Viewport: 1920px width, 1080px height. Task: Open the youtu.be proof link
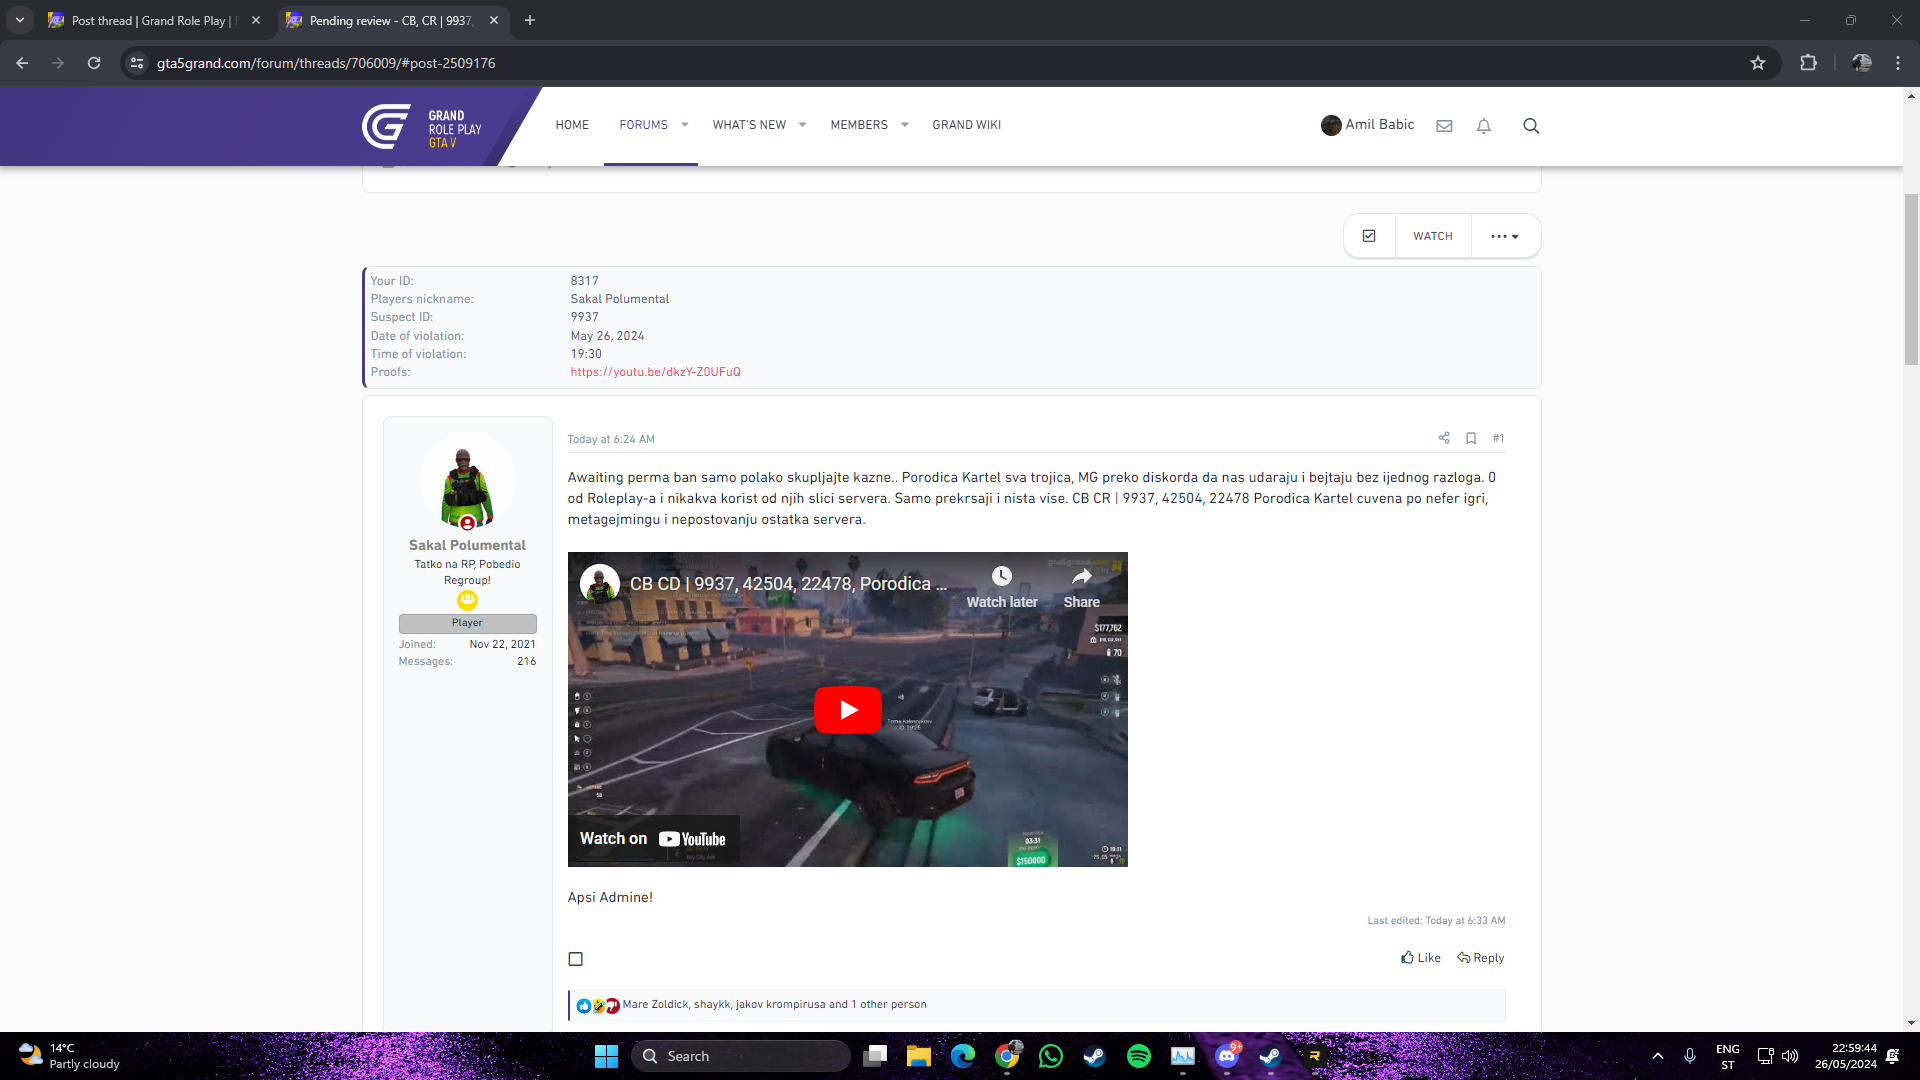coord(655,372)
